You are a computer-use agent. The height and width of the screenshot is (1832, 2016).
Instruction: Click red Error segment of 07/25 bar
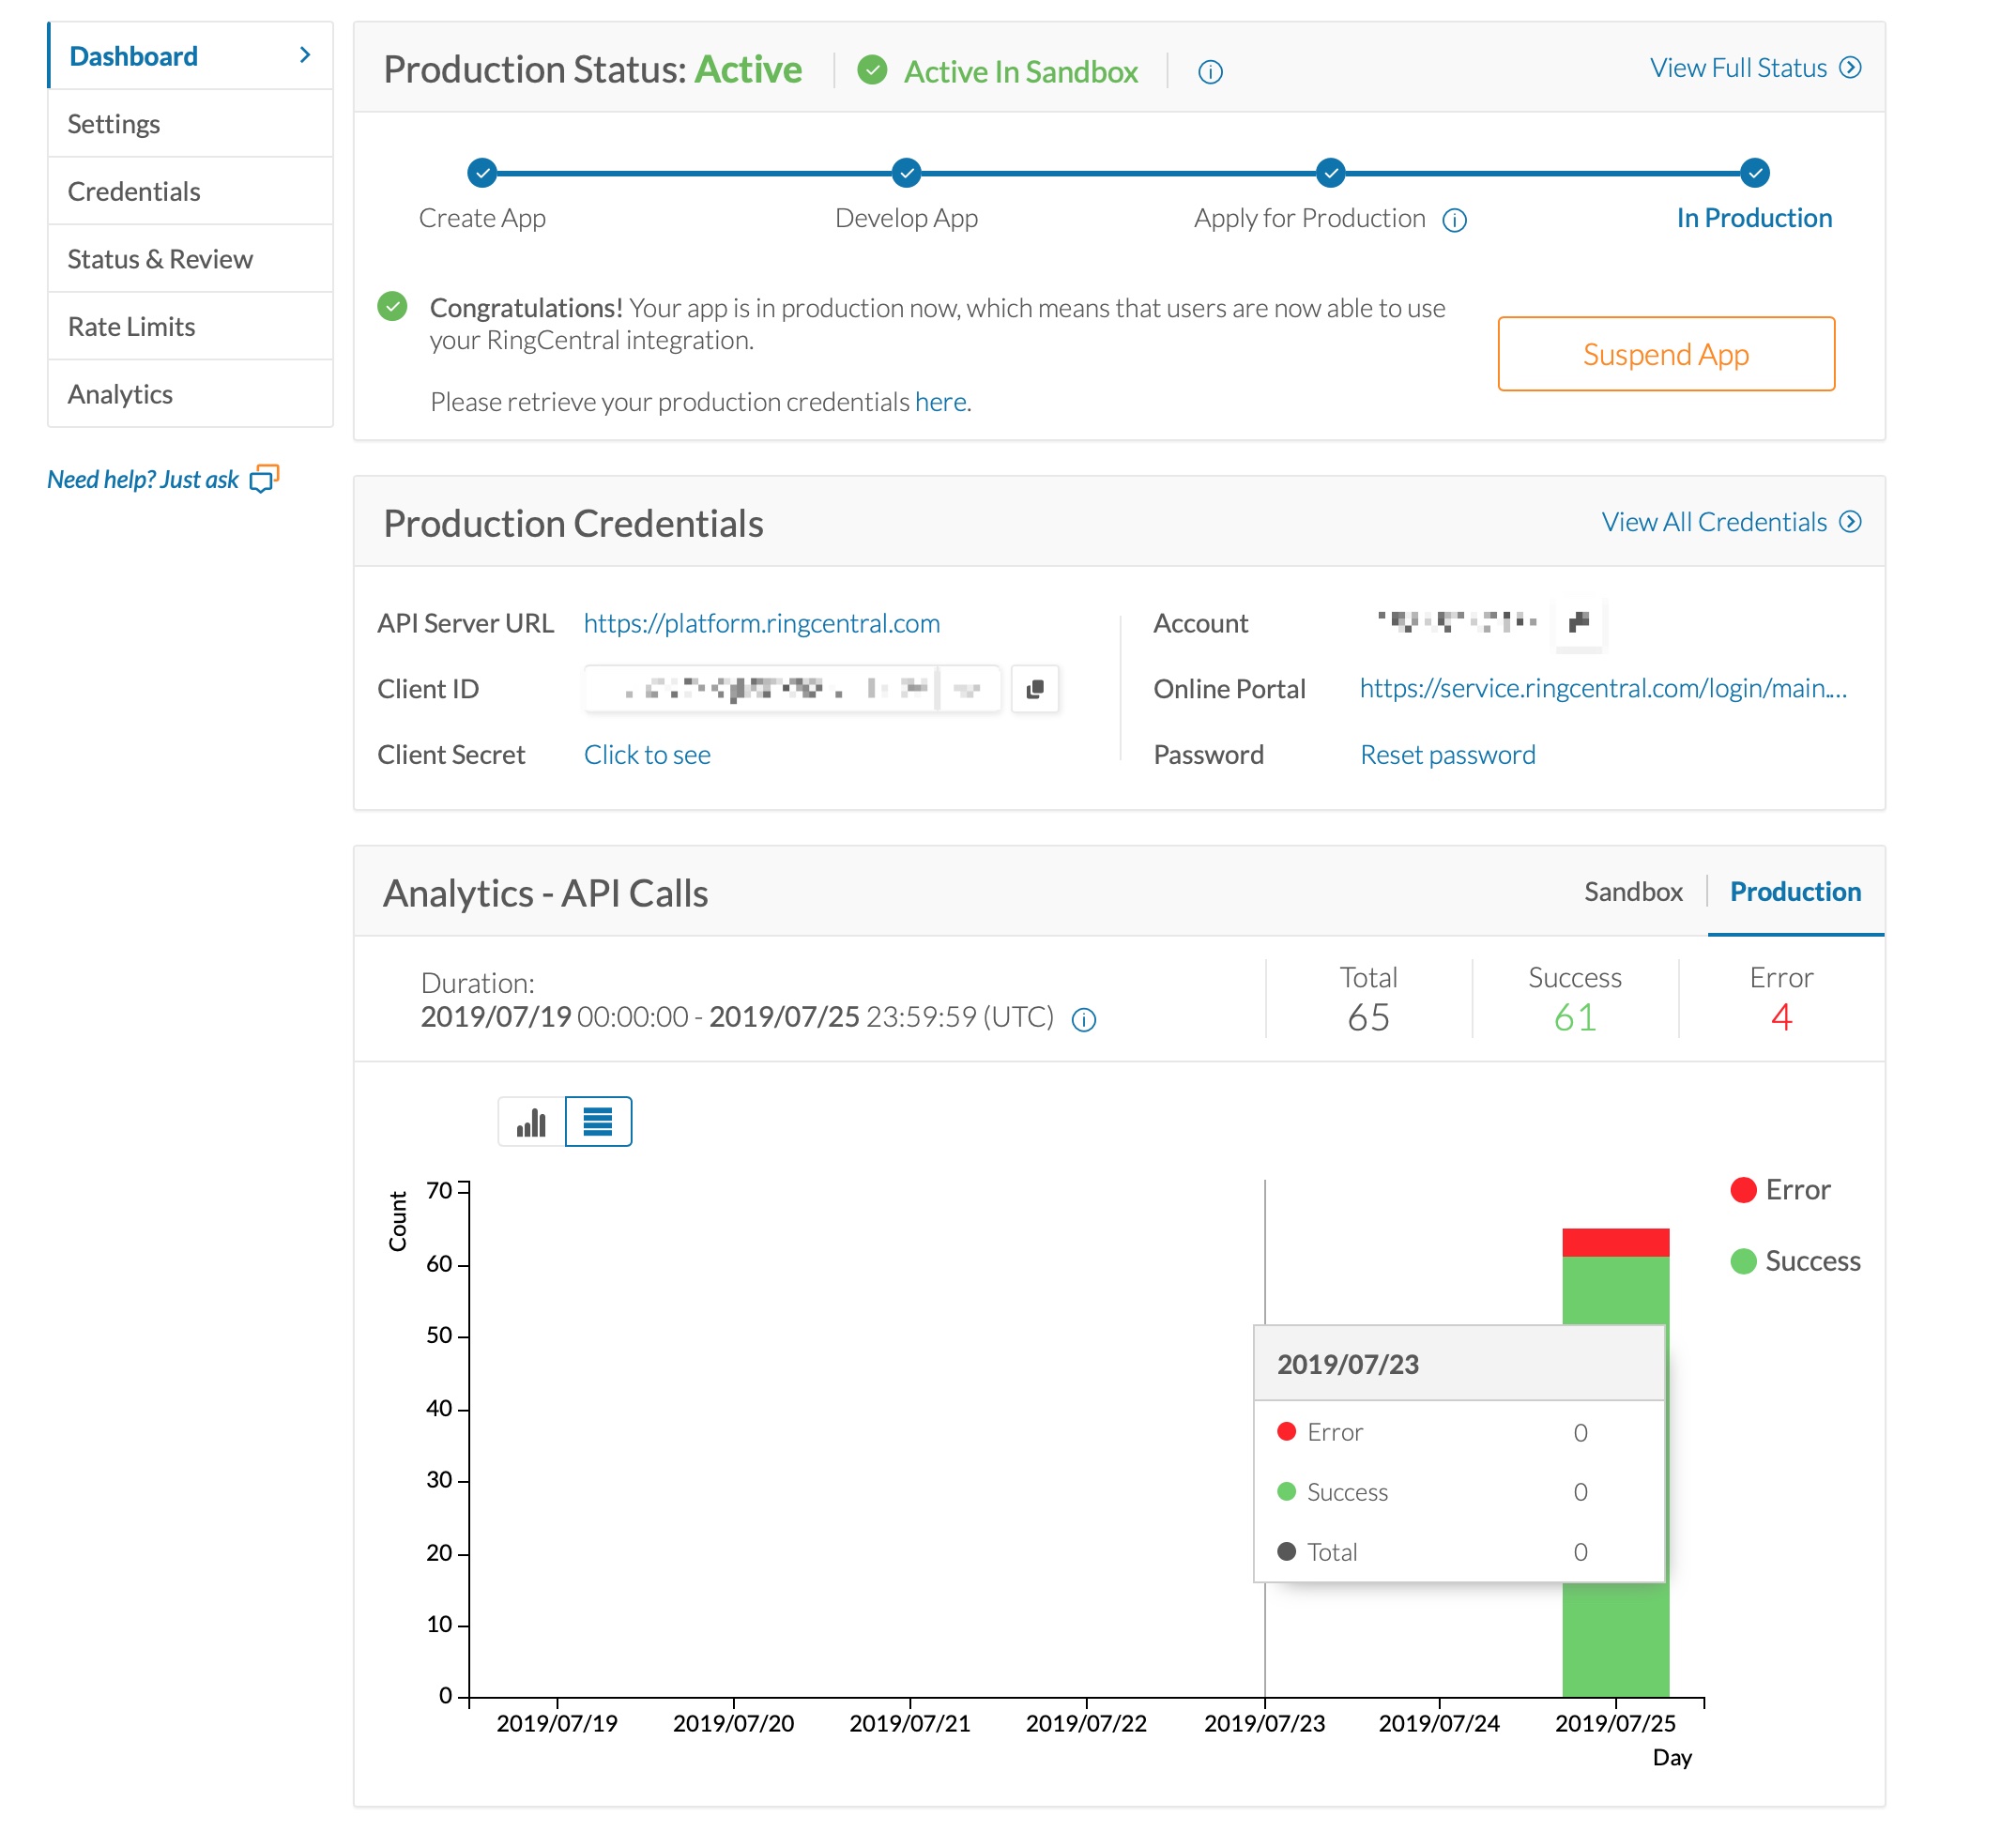pos(1615,1242)
